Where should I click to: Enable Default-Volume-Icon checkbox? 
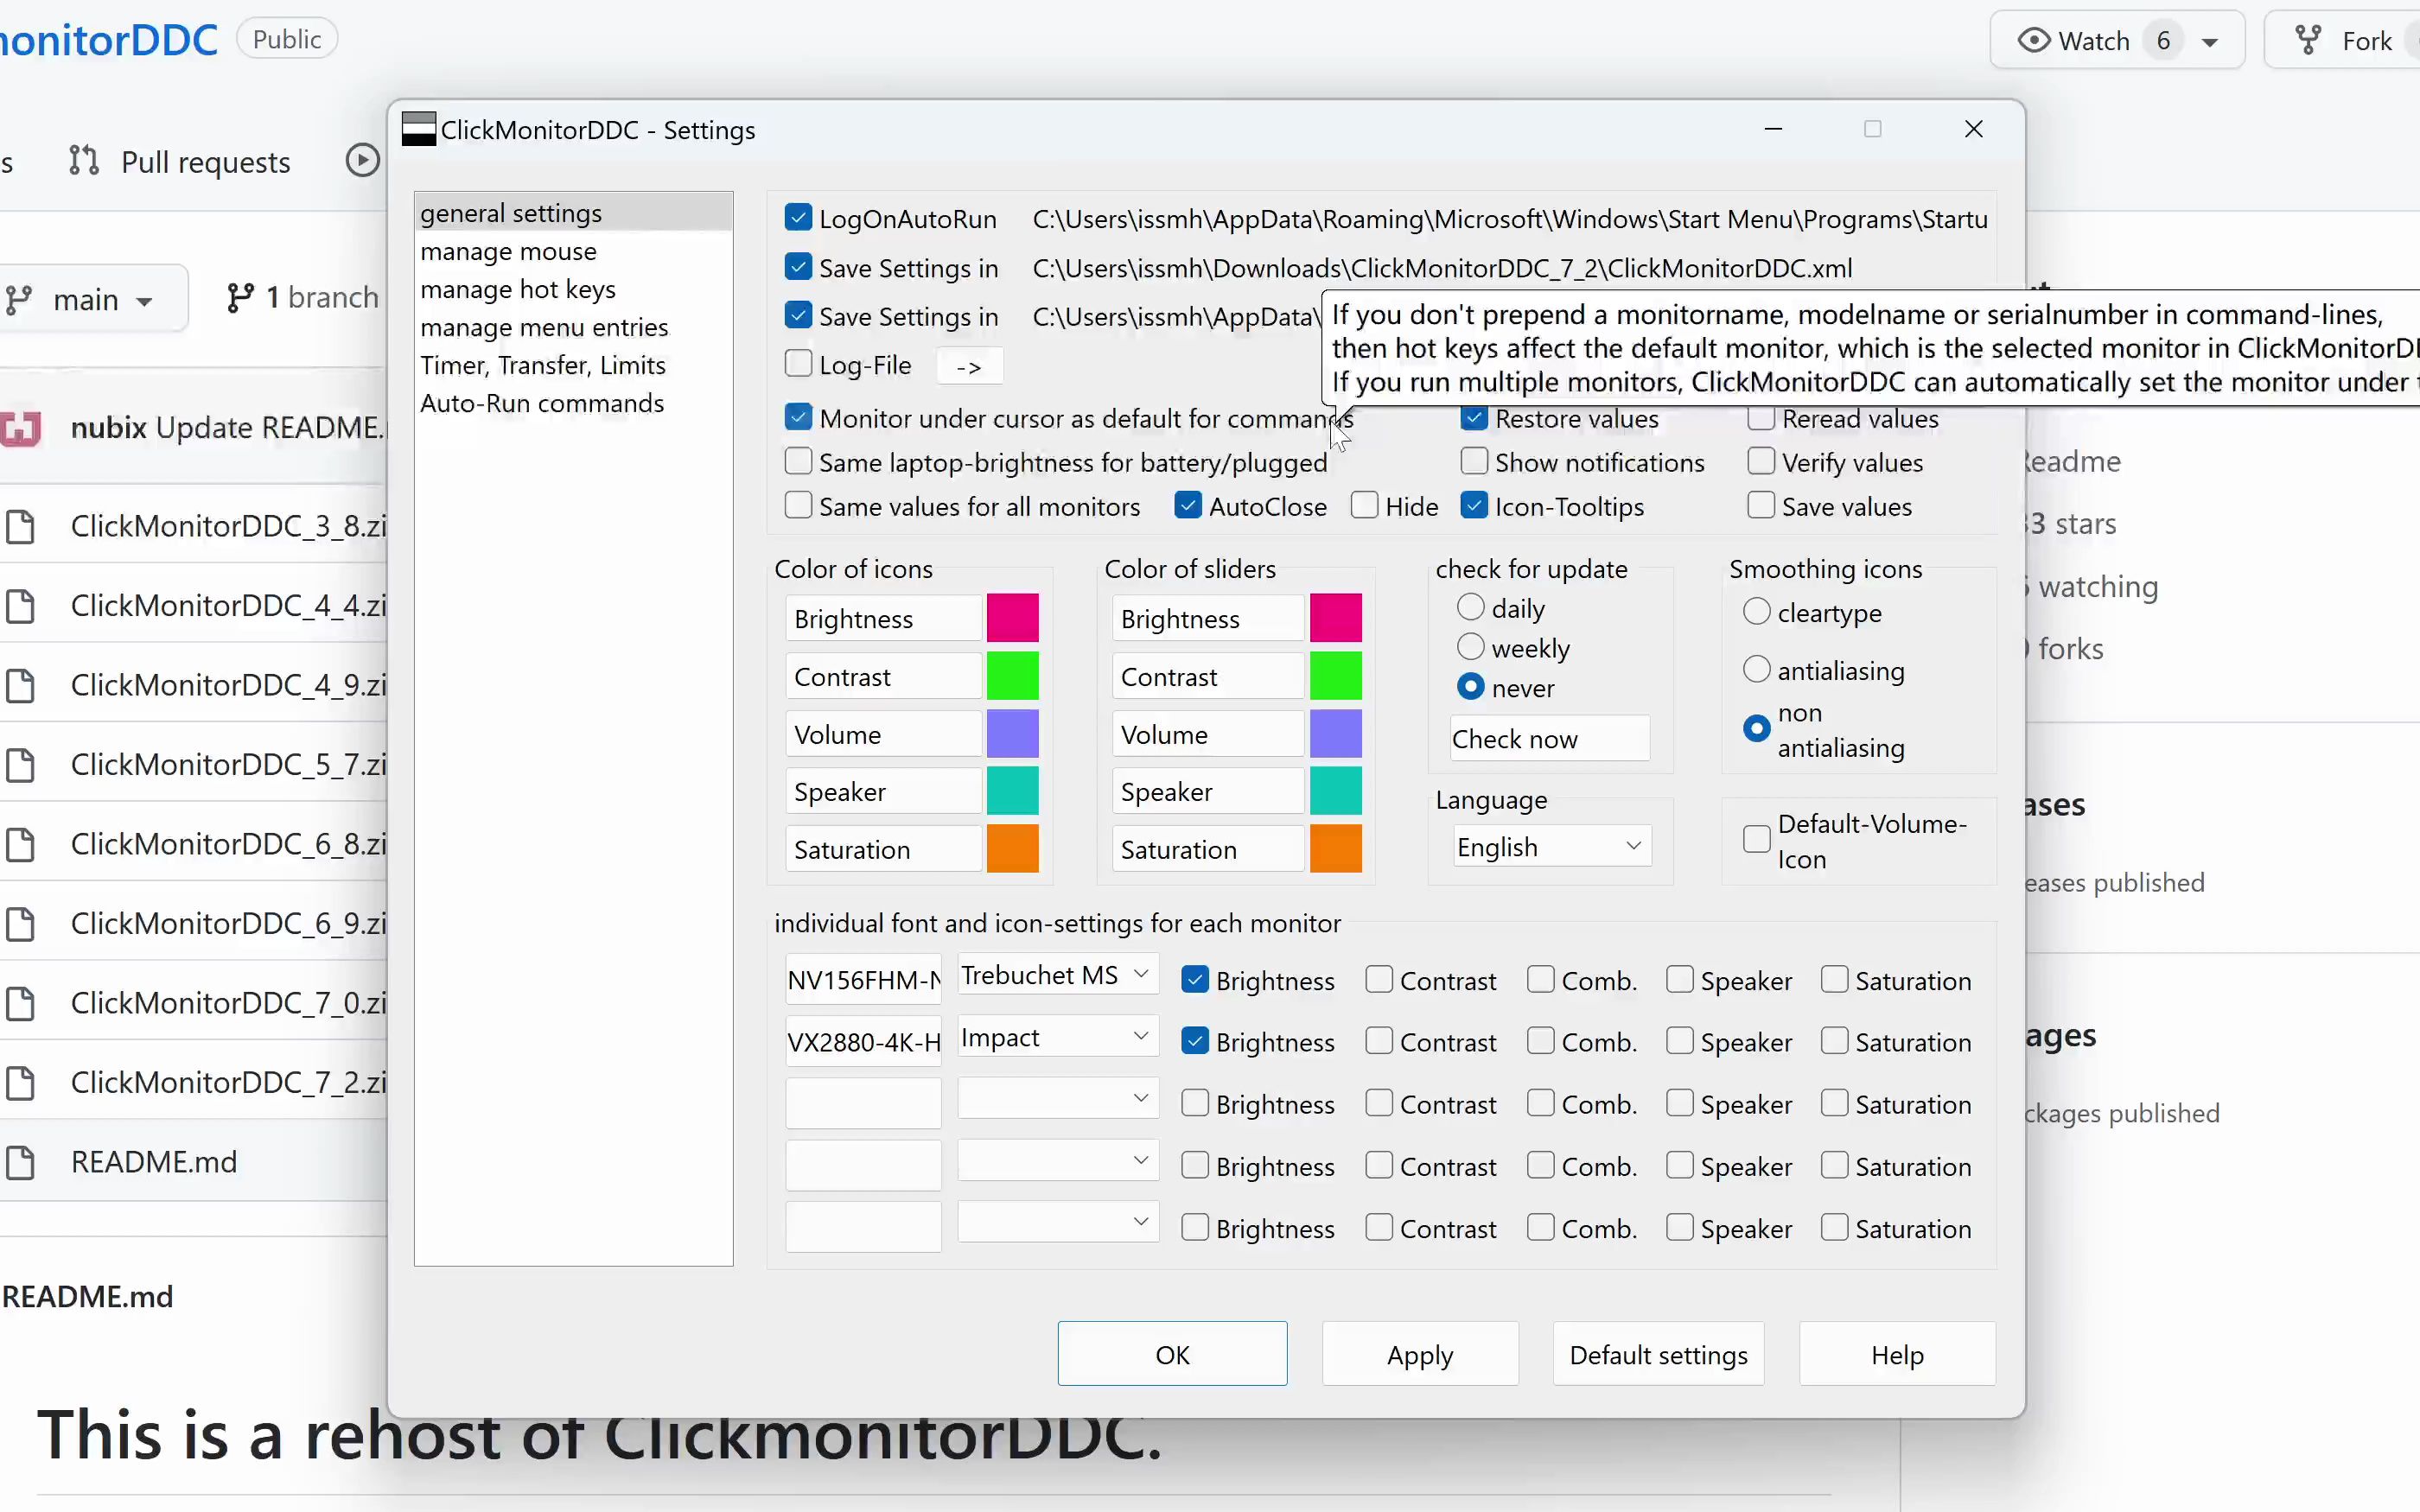pos(1757,839)
